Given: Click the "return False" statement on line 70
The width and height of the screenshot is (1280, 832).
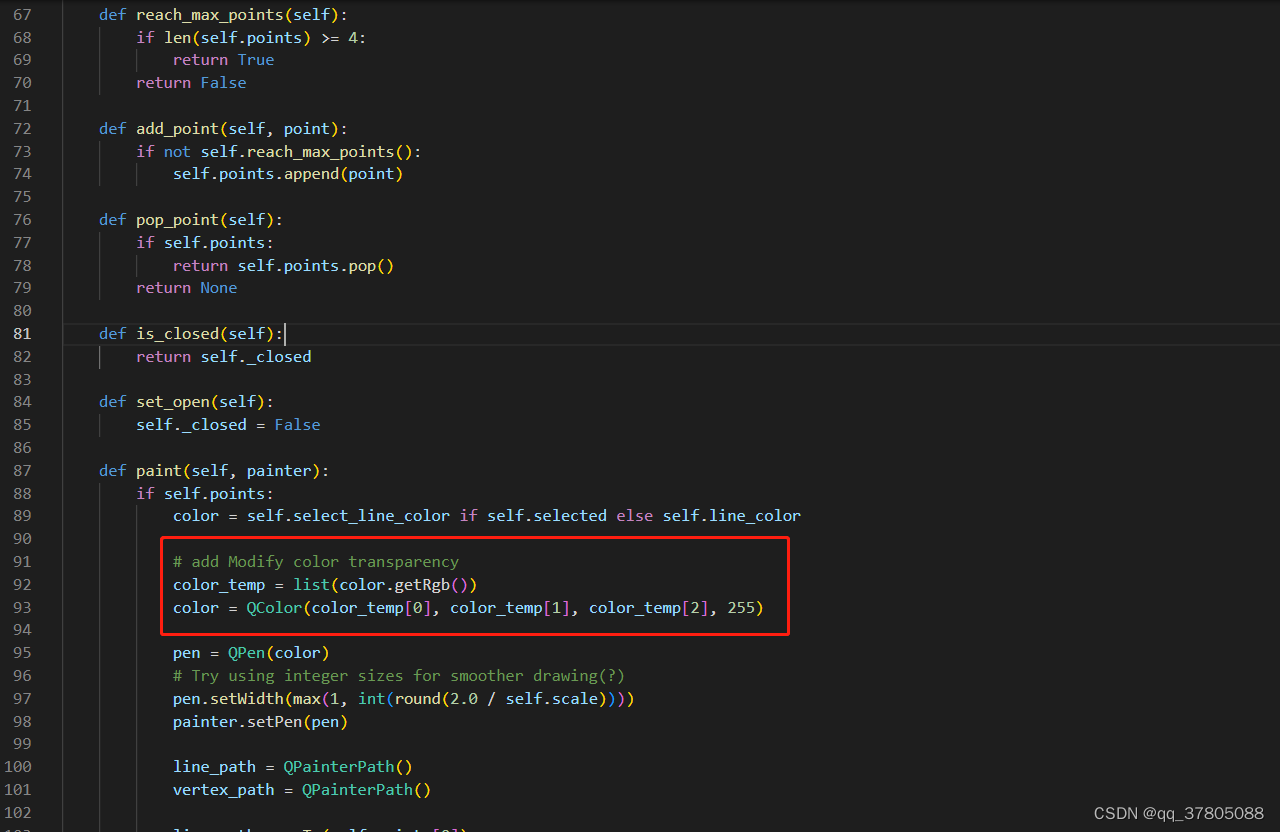Looking at the screenshot, I should pyautogui.click(x=191, y=83).
